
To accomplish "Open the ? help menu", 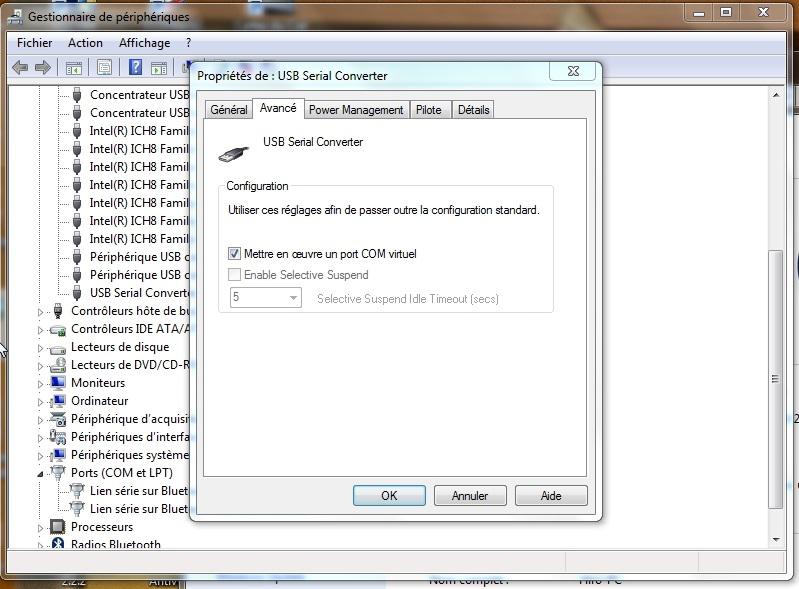I will click(x=189, y=43).
